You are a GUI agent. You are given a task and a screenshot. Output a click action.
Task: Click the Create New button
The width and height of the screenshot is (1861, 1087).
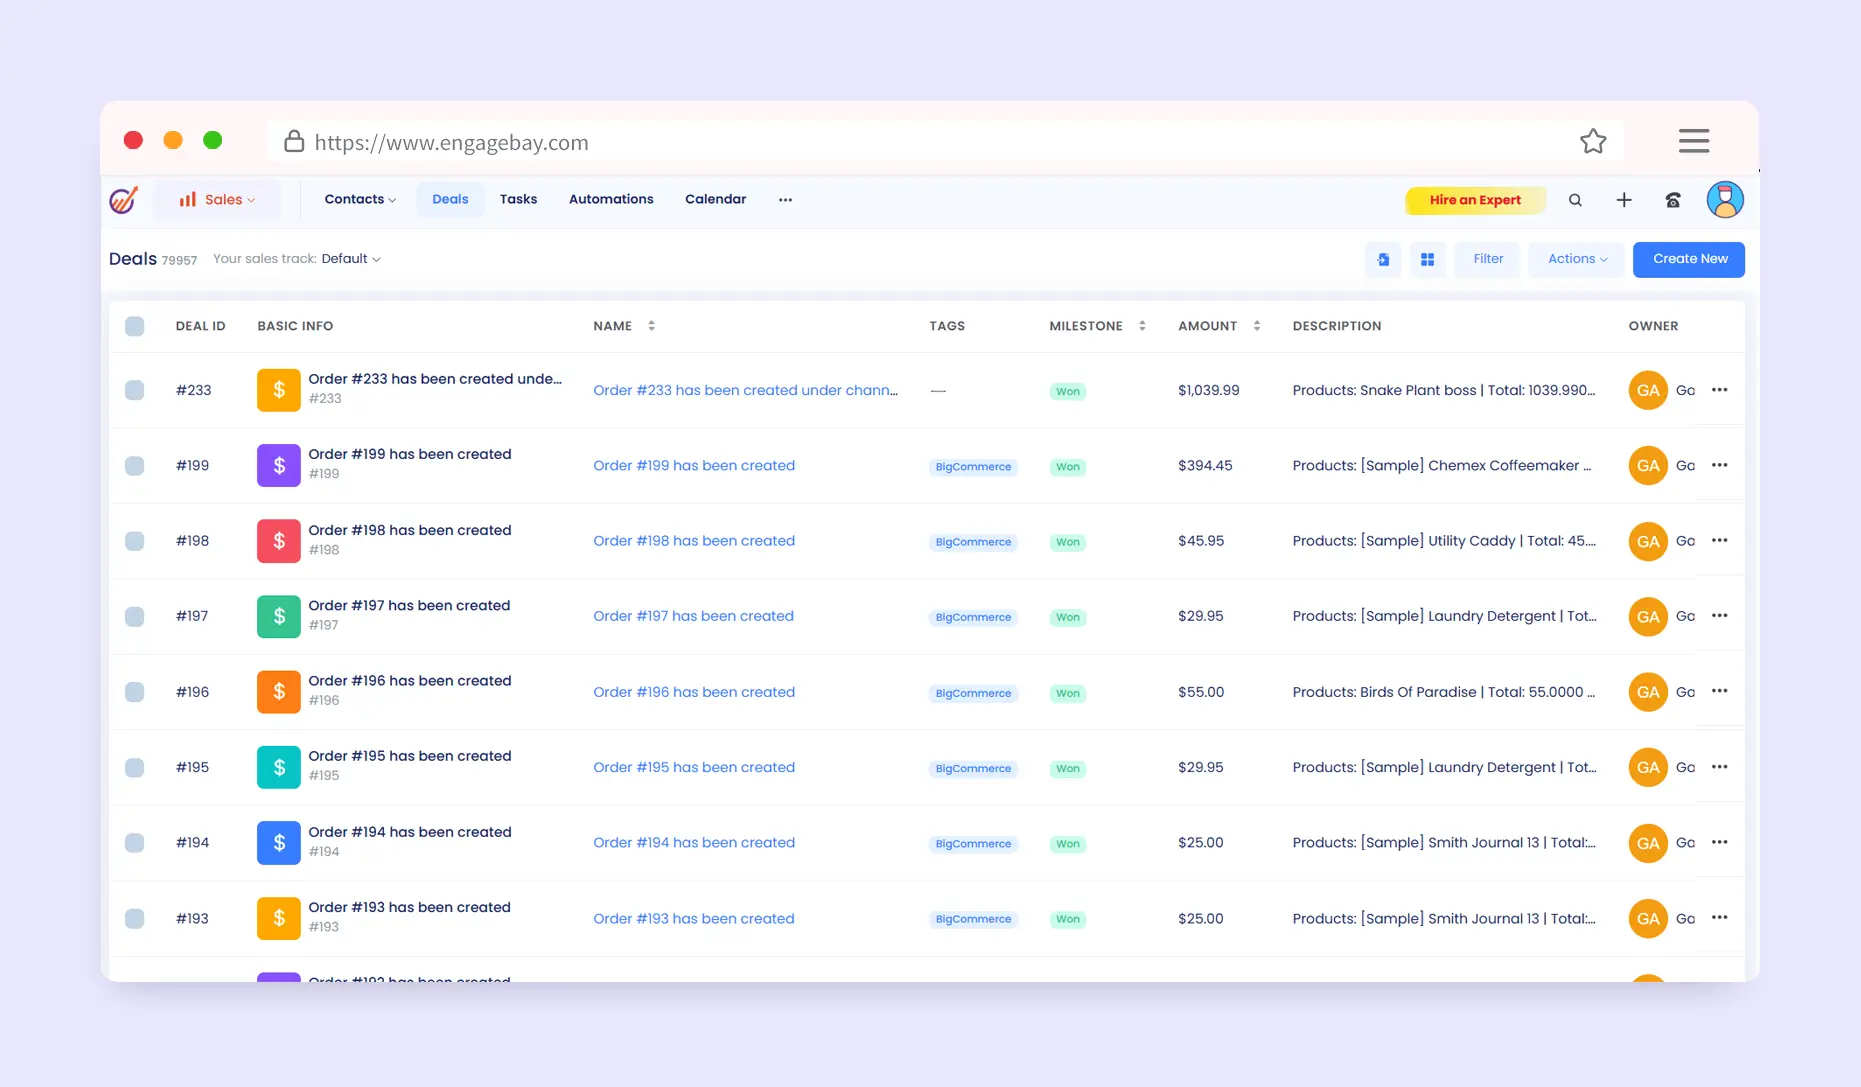click(1689, 259)
